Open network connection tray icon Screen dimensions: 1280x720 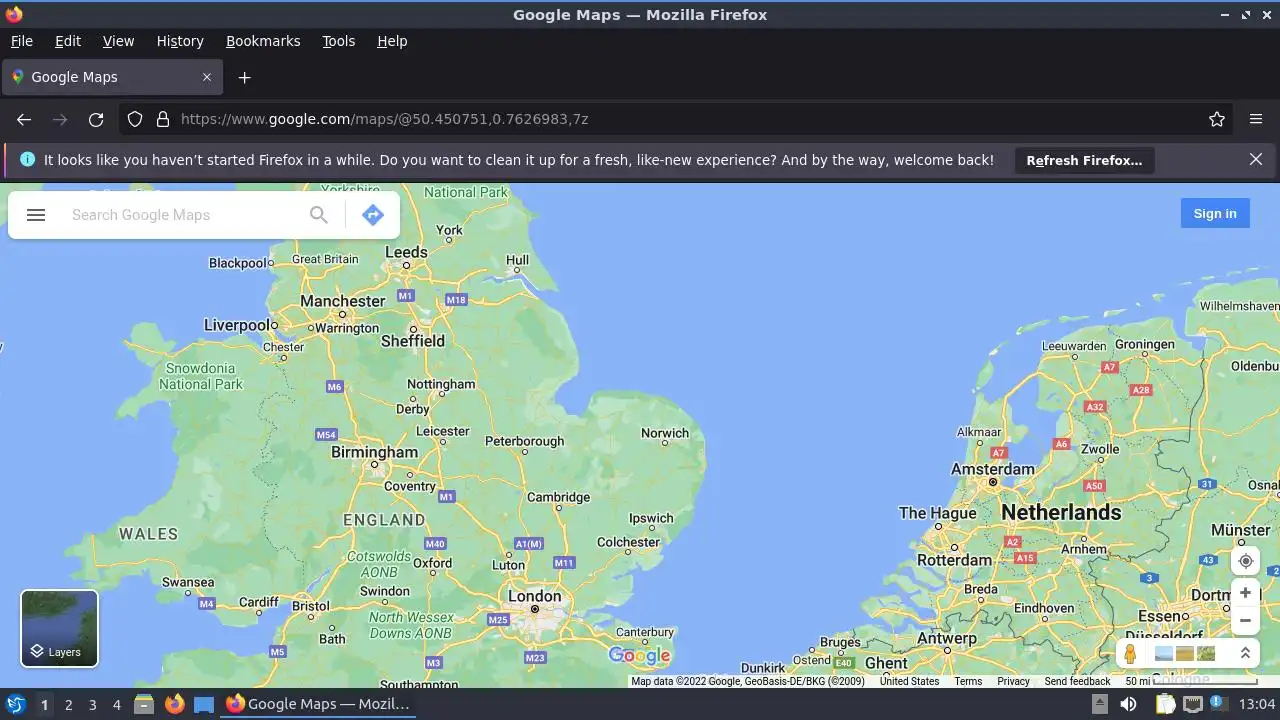coord(1192,704)
